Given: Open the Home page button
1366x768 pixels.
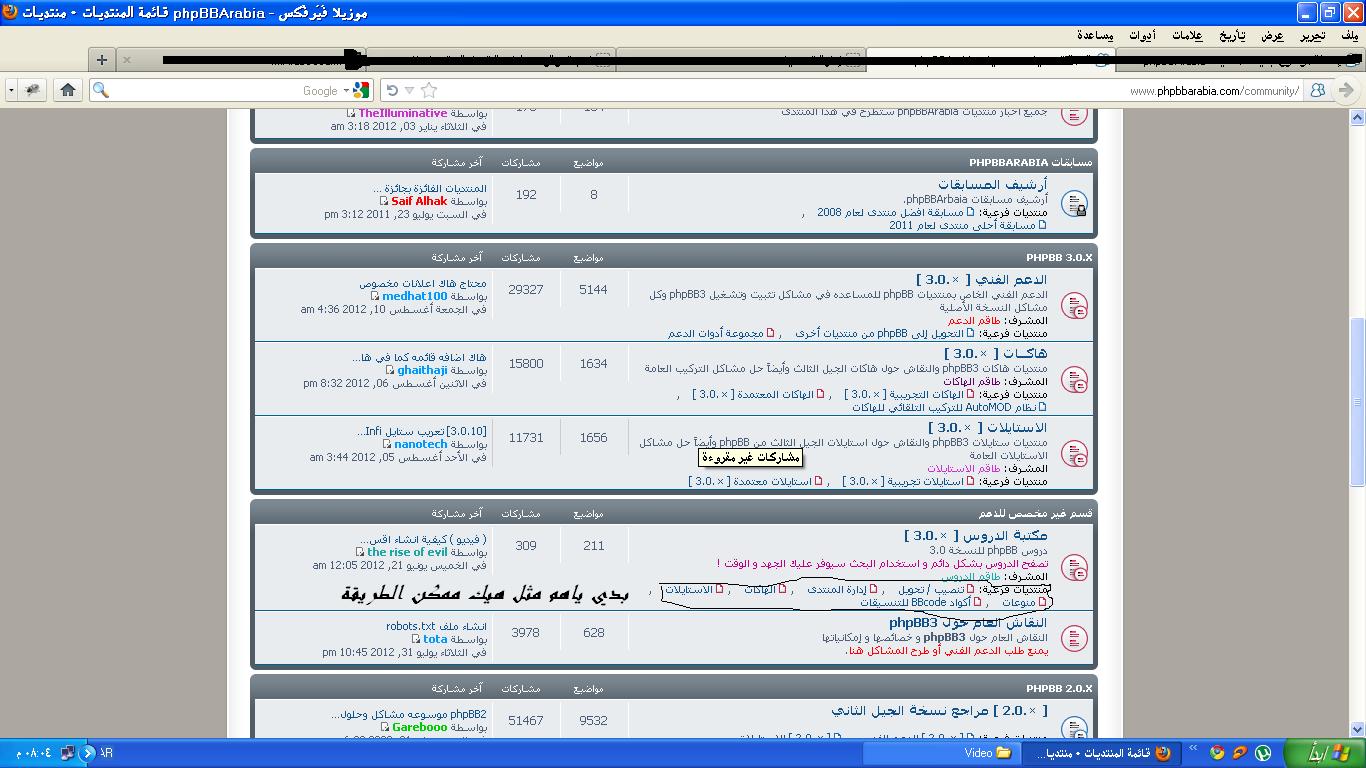Looking at the screenshot, I should pyautogui.click(x=68, y=90).
